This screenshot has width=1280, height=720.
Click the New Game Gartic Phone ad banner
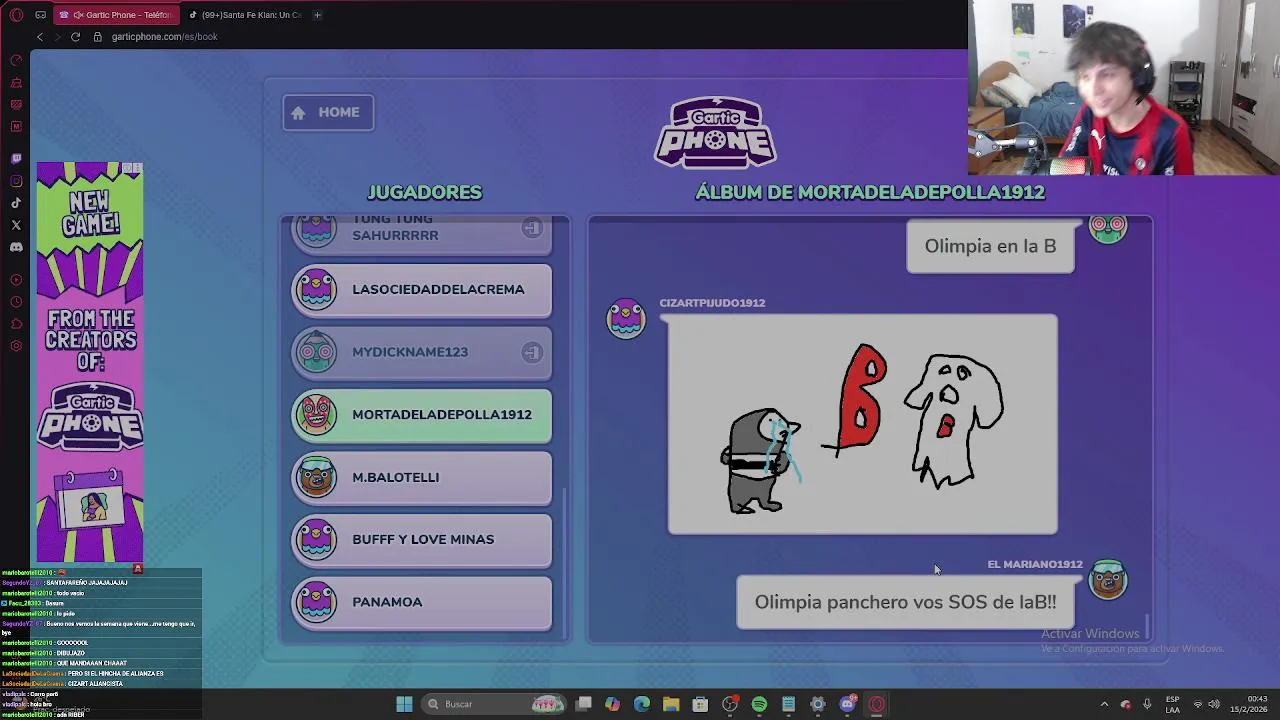(x=90, y=362)
